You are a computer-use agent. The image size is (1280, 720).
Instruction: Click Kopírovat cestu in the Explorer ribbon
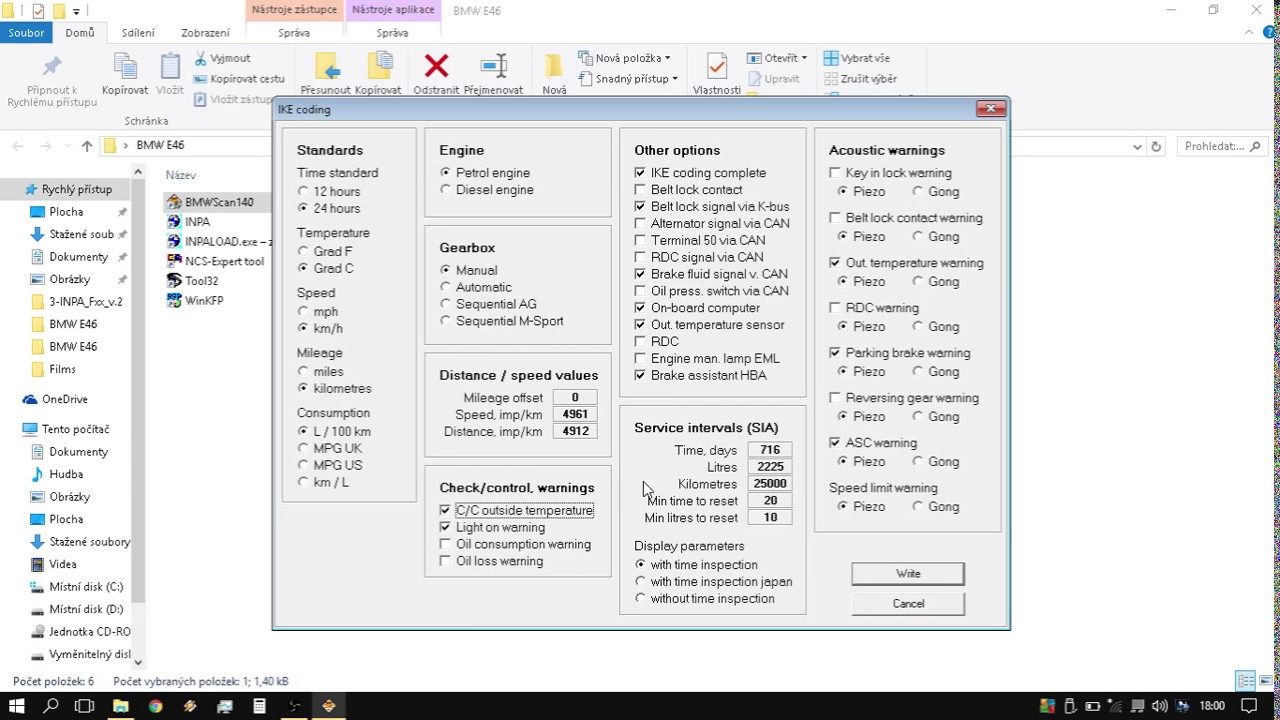point(240,79)
